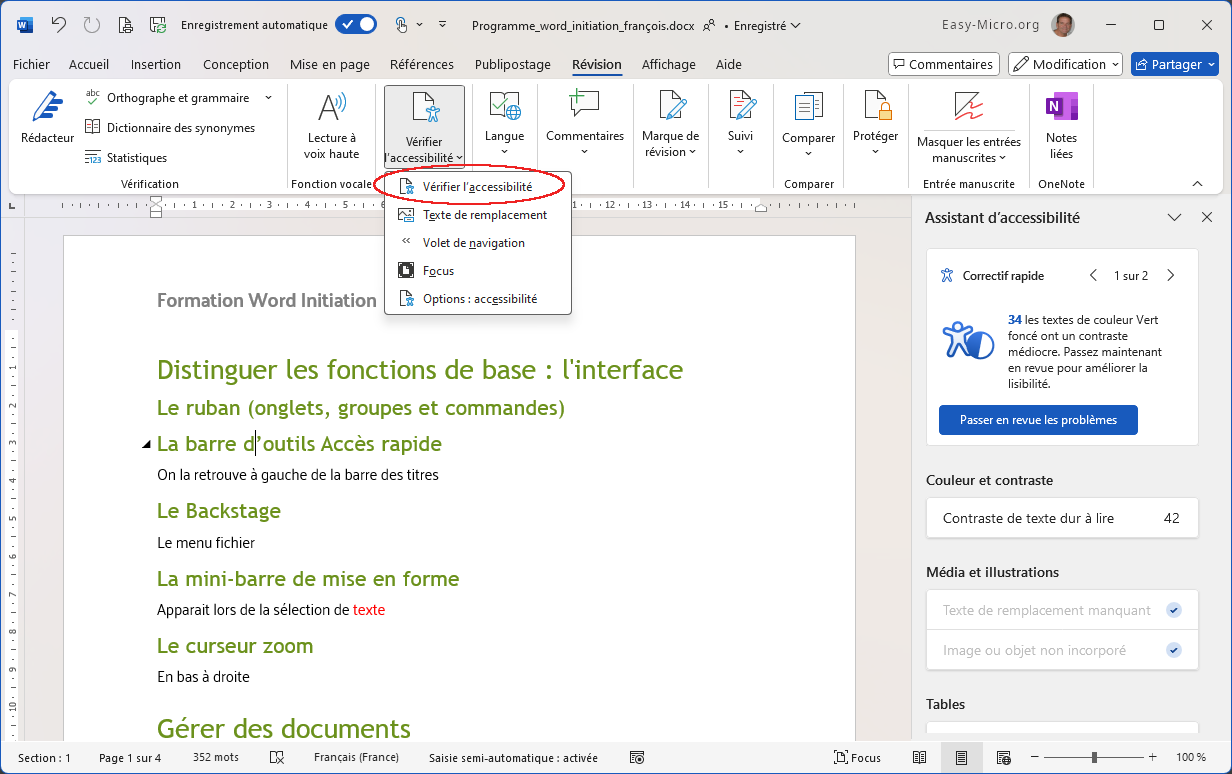Click Image ou objet non incorporé row

1062,650
